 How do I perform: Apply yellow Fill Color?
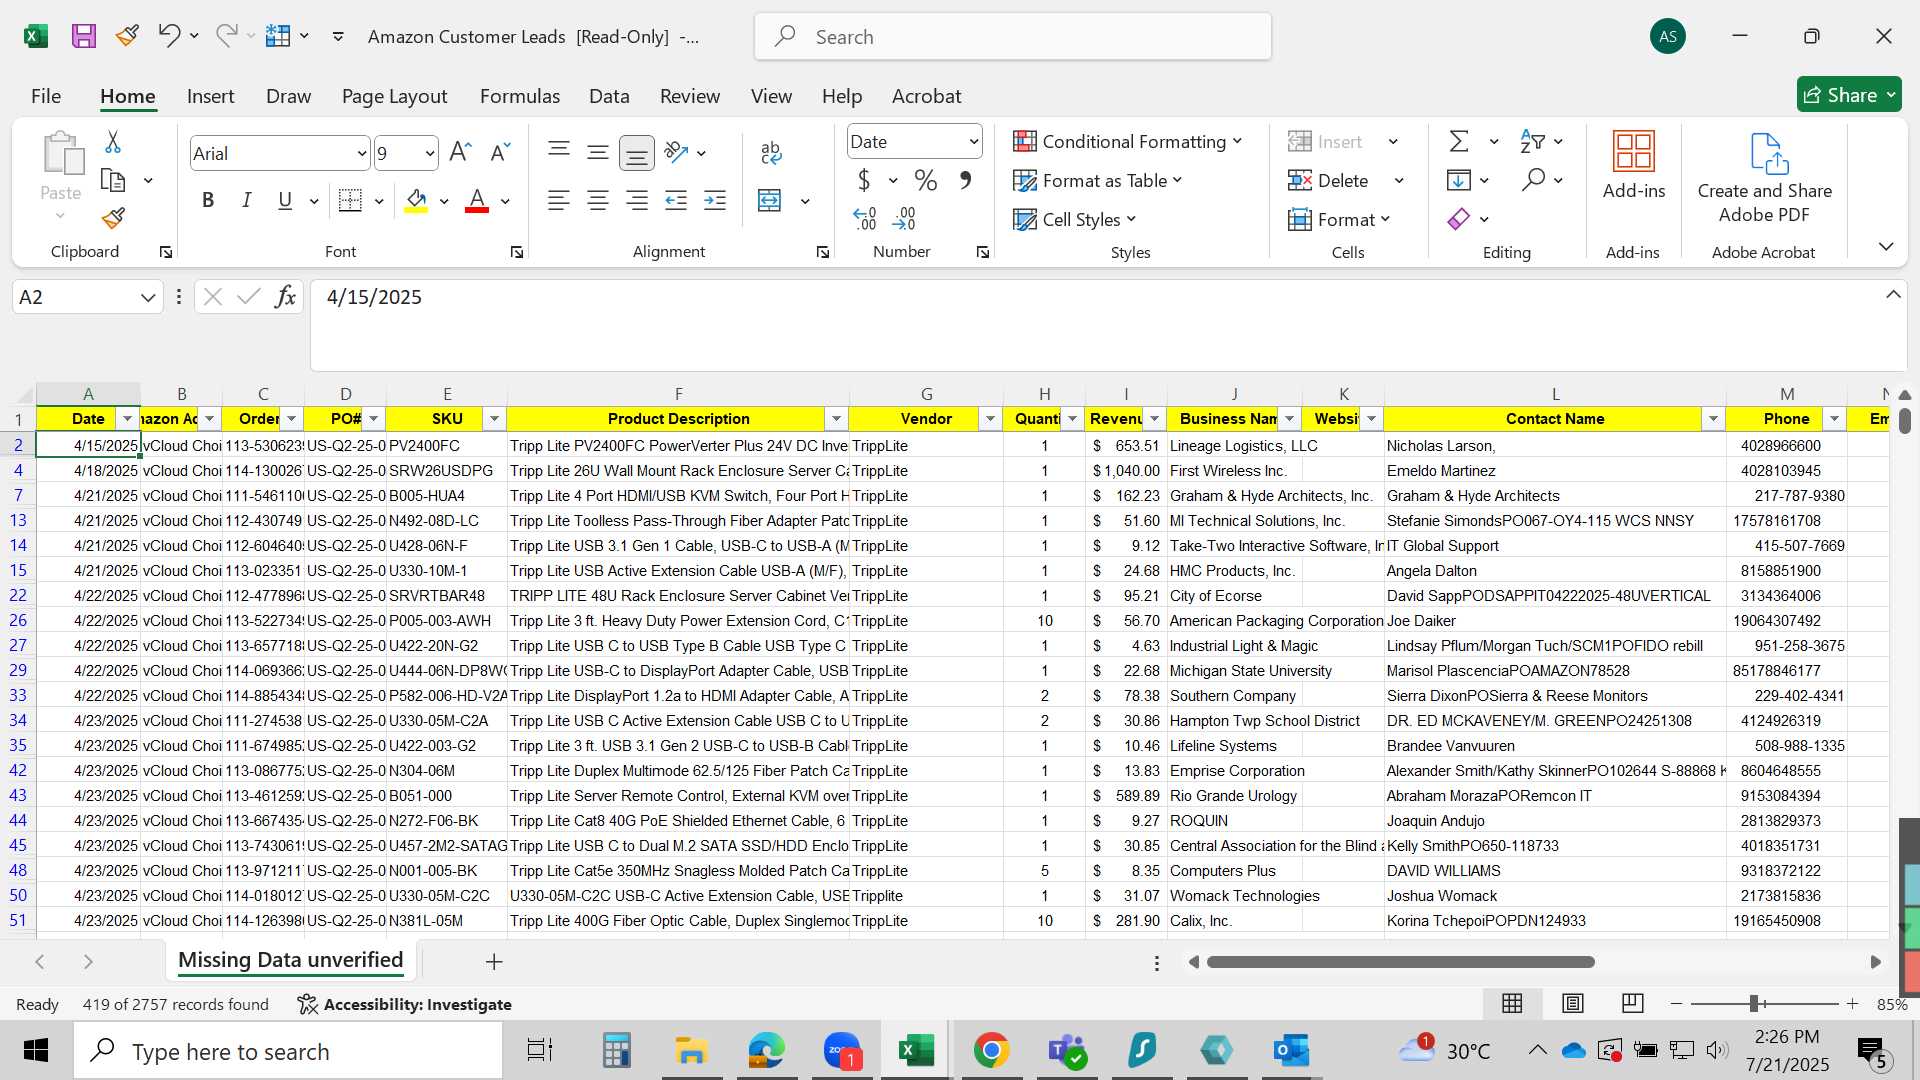[x=416, y=201]
